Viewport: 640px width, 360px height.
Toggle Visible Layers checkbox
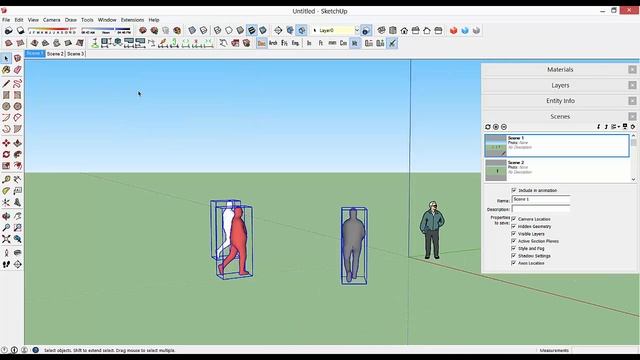tap(514, 234)
